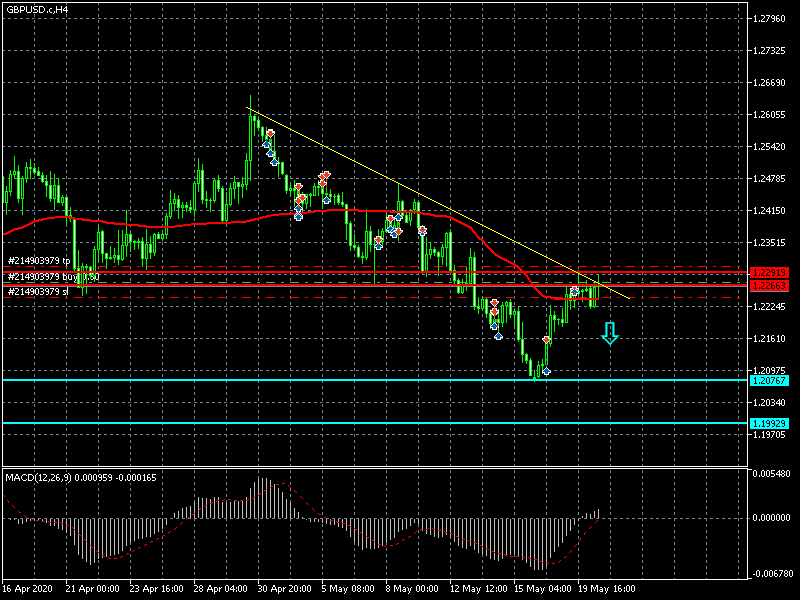Click the 16 Apr 2020 date label

click(x=26, y=589)
